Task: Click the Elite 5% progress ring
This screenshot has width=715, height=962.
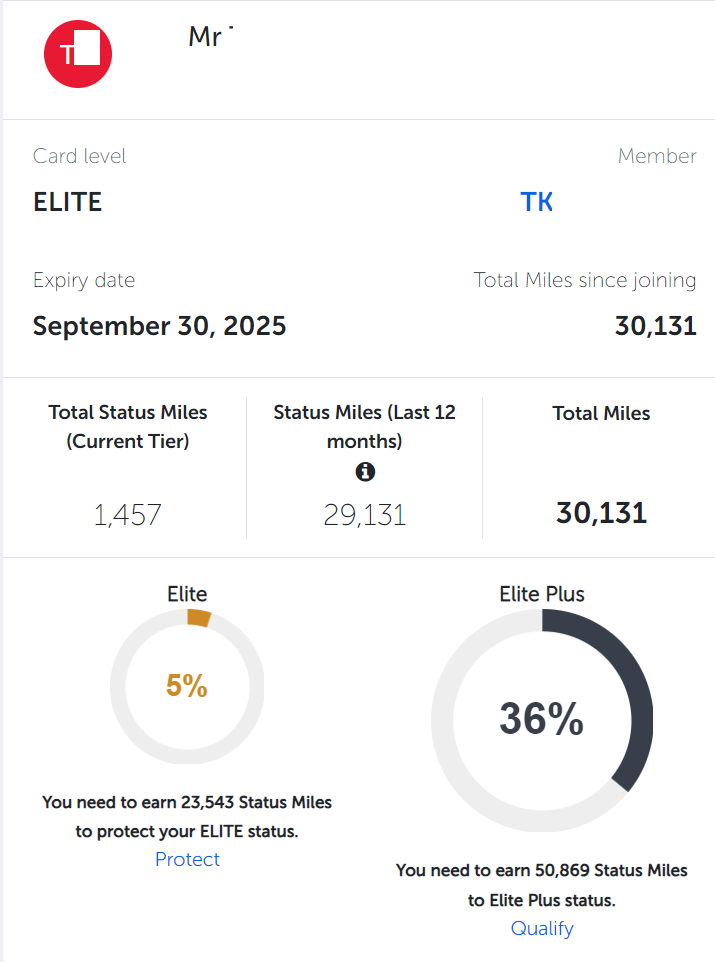Action: pyautogui.click(x=187, y=686)
